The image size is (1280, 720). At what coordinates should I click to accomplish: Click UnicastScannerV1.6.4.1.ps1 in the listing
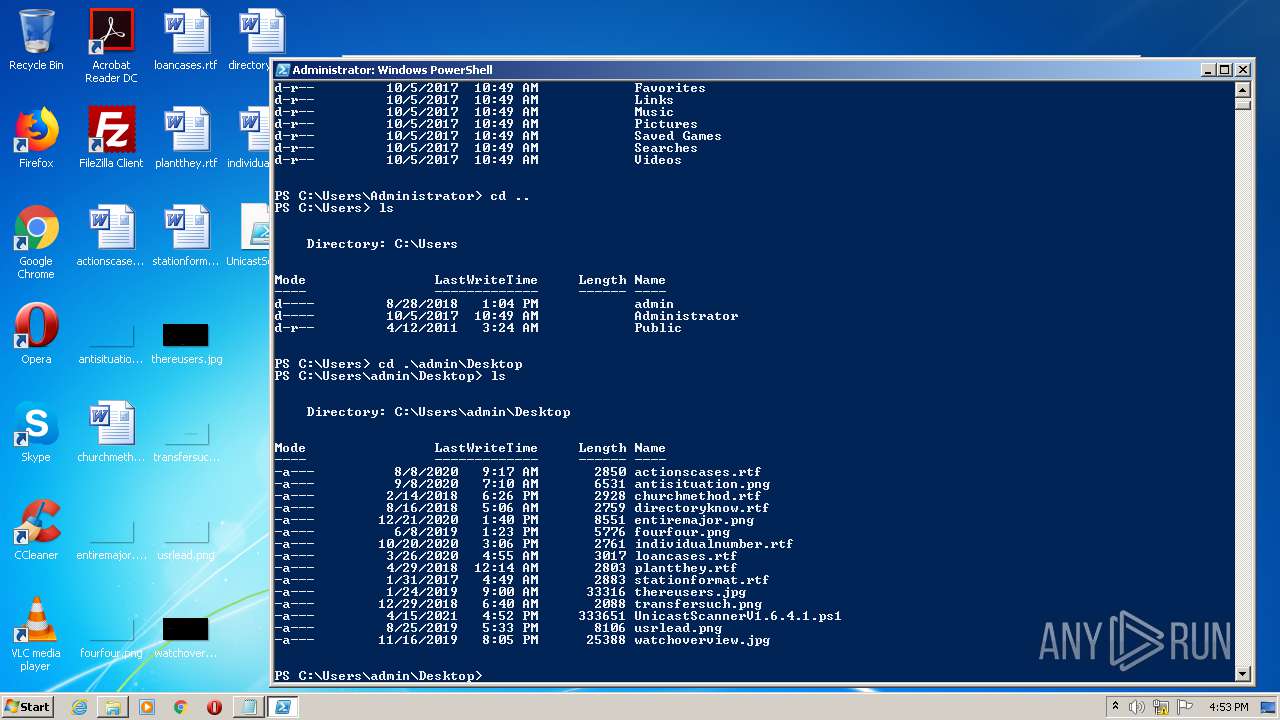point(738,616)
